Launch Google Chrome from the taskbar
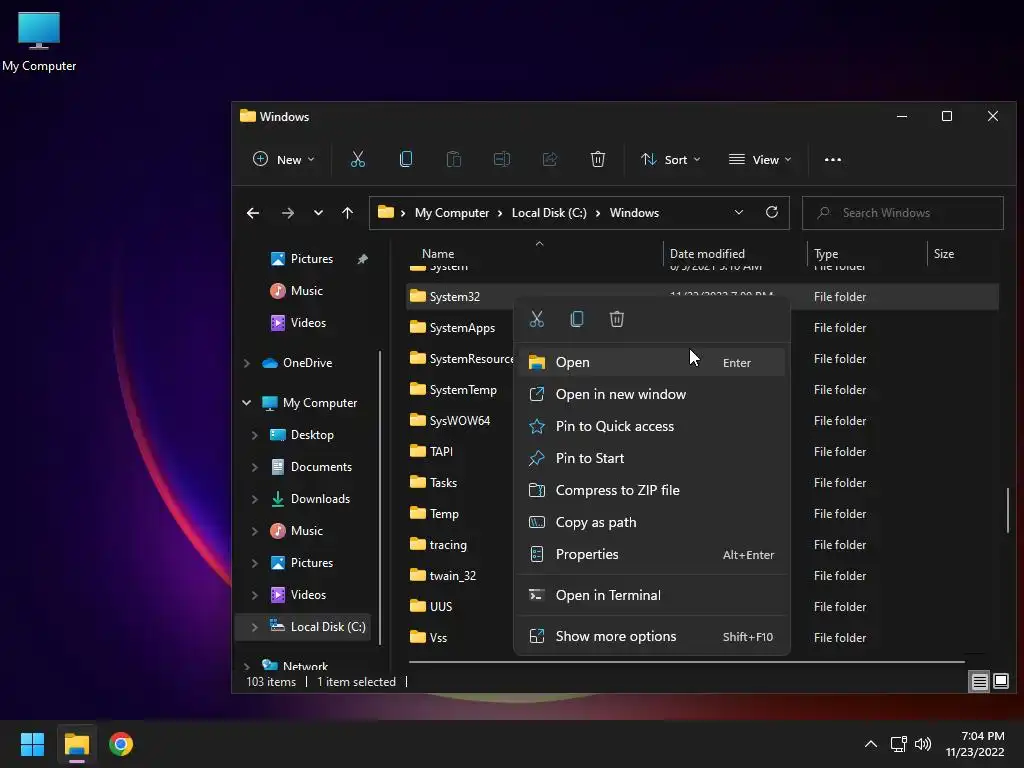Viewport: 1024px width, 768px height. tap(121, 744)
